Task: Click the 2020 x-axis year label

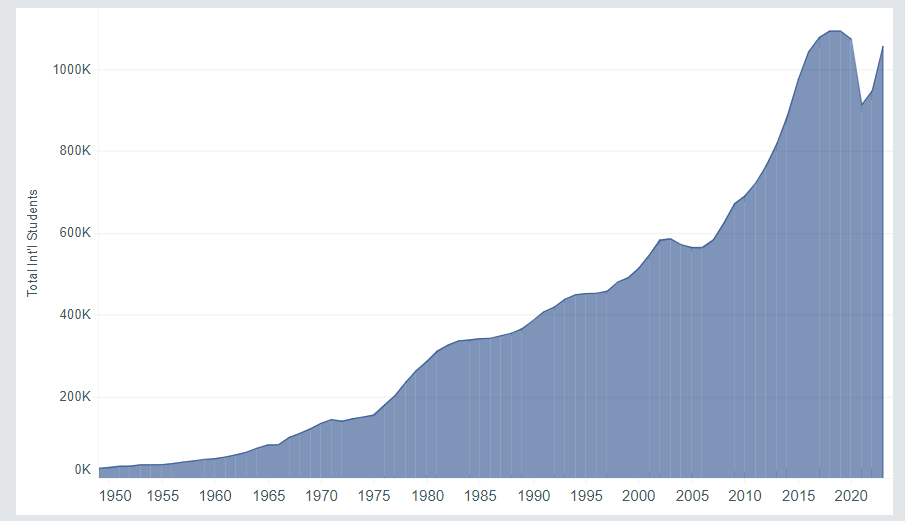Action: point(850,496)
